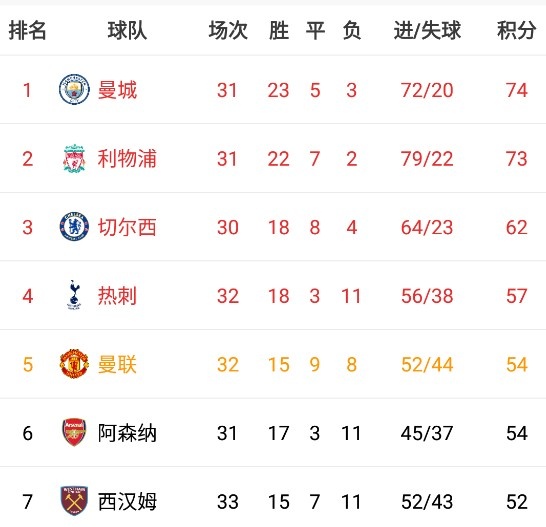This screenshot has width=546, height=527.
Task: Open team name 利物浦
Action: click(127, 158)
